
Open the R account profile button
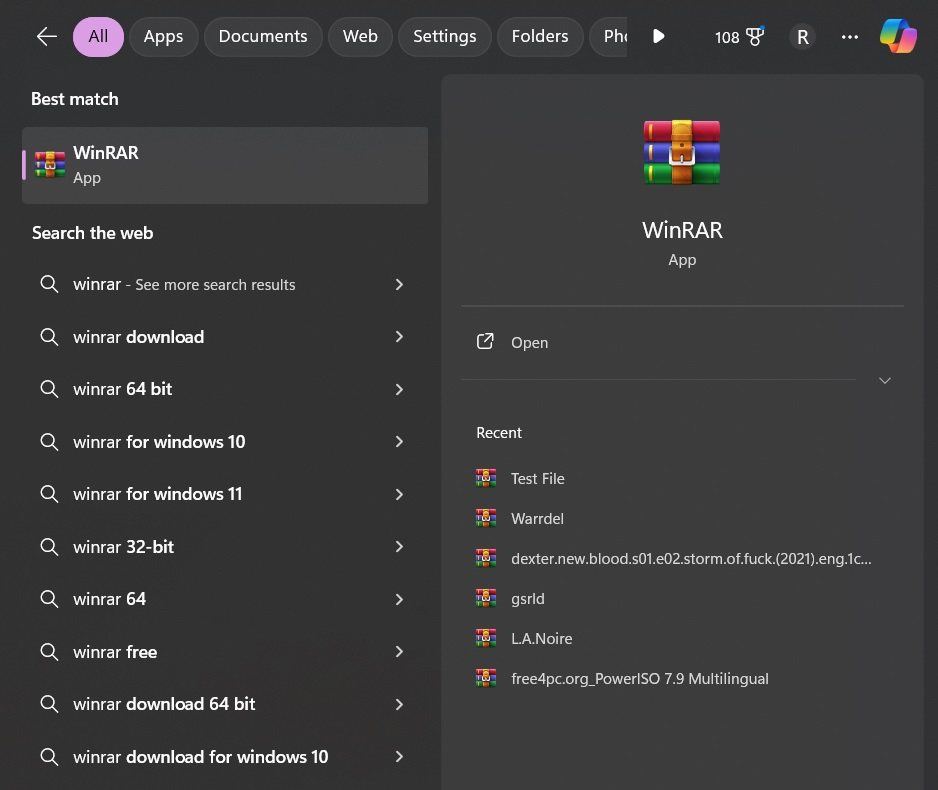802,37
